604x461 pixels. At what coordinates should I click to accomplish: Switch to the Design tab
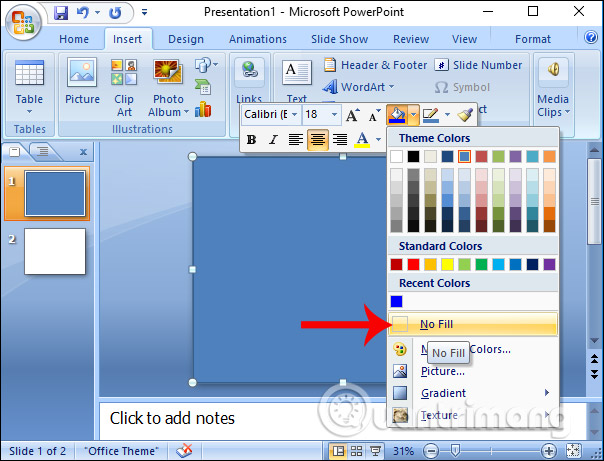(x=186, y=39)
